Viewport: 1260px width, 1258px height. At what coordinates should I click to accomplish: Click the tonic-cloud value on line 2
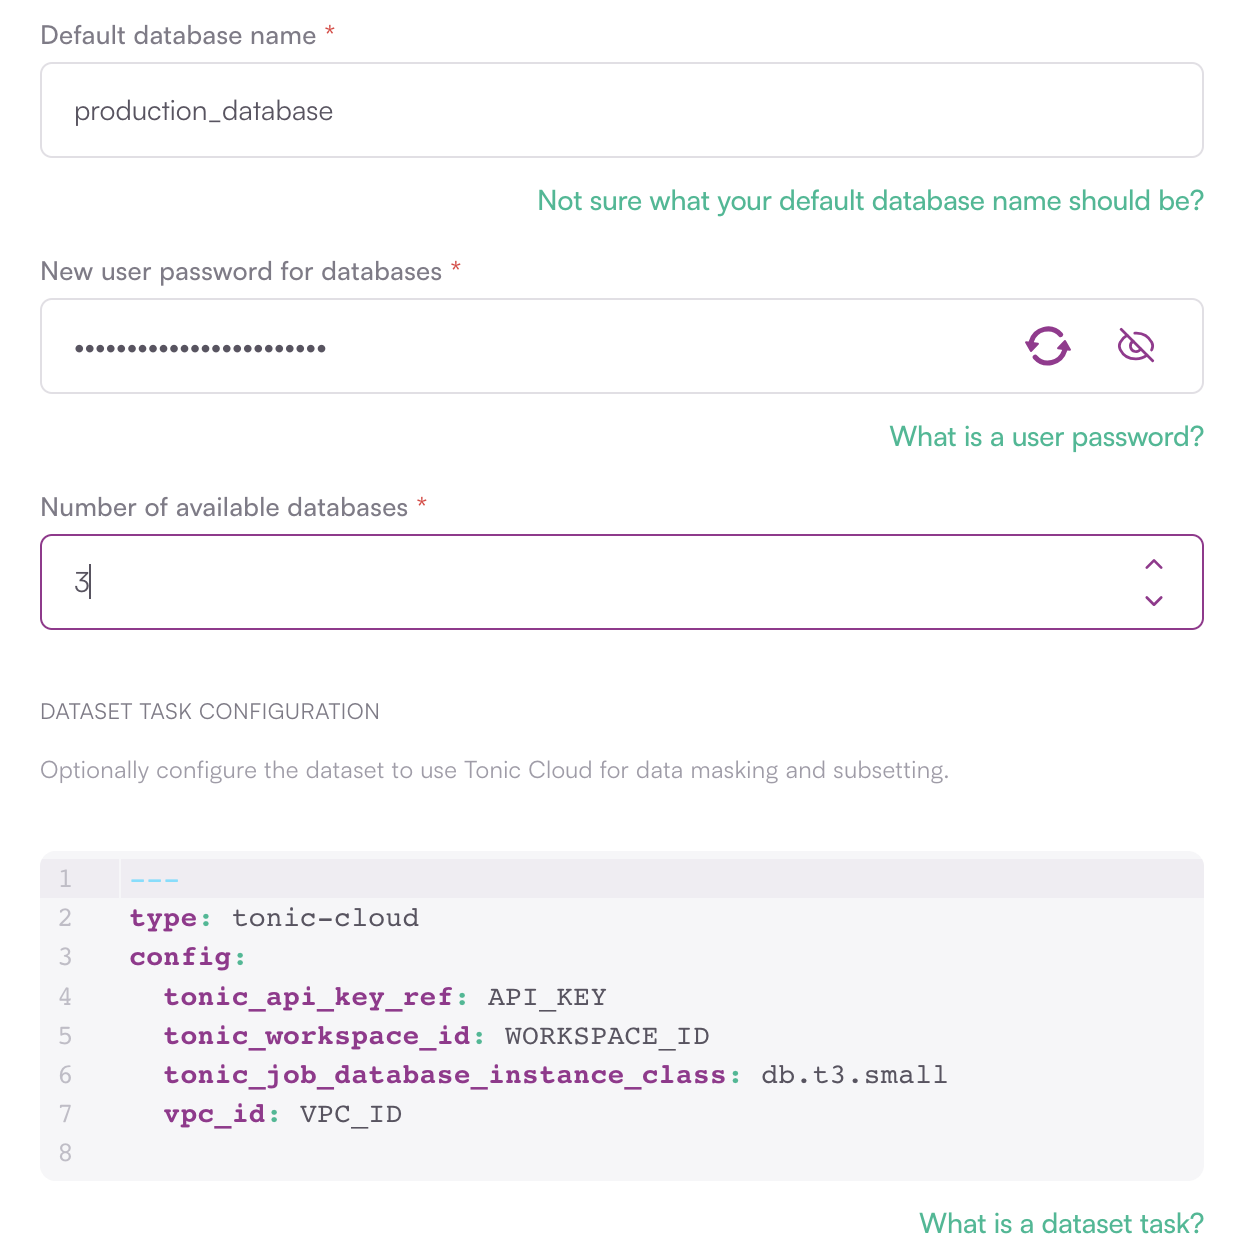pos(325,917)
